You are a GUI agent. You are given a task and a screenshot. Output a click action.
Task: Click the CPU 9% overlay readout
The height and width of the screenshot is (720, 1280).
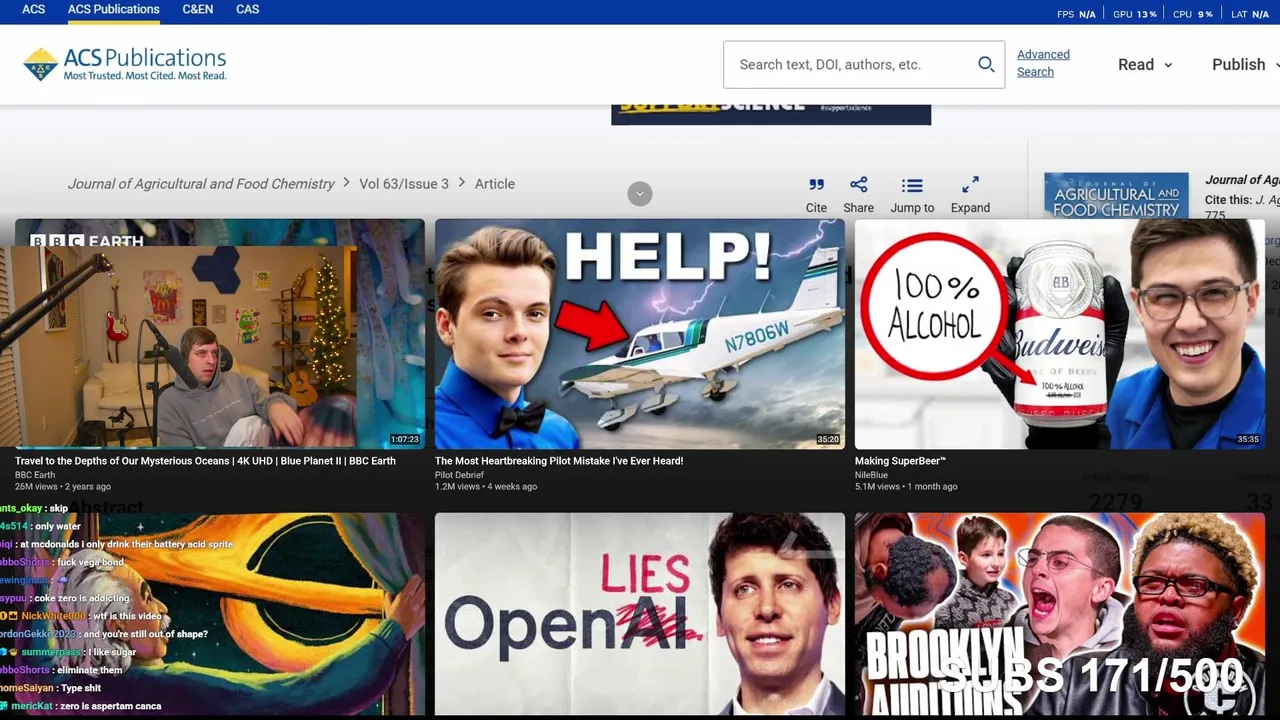tap(1192, 14)
